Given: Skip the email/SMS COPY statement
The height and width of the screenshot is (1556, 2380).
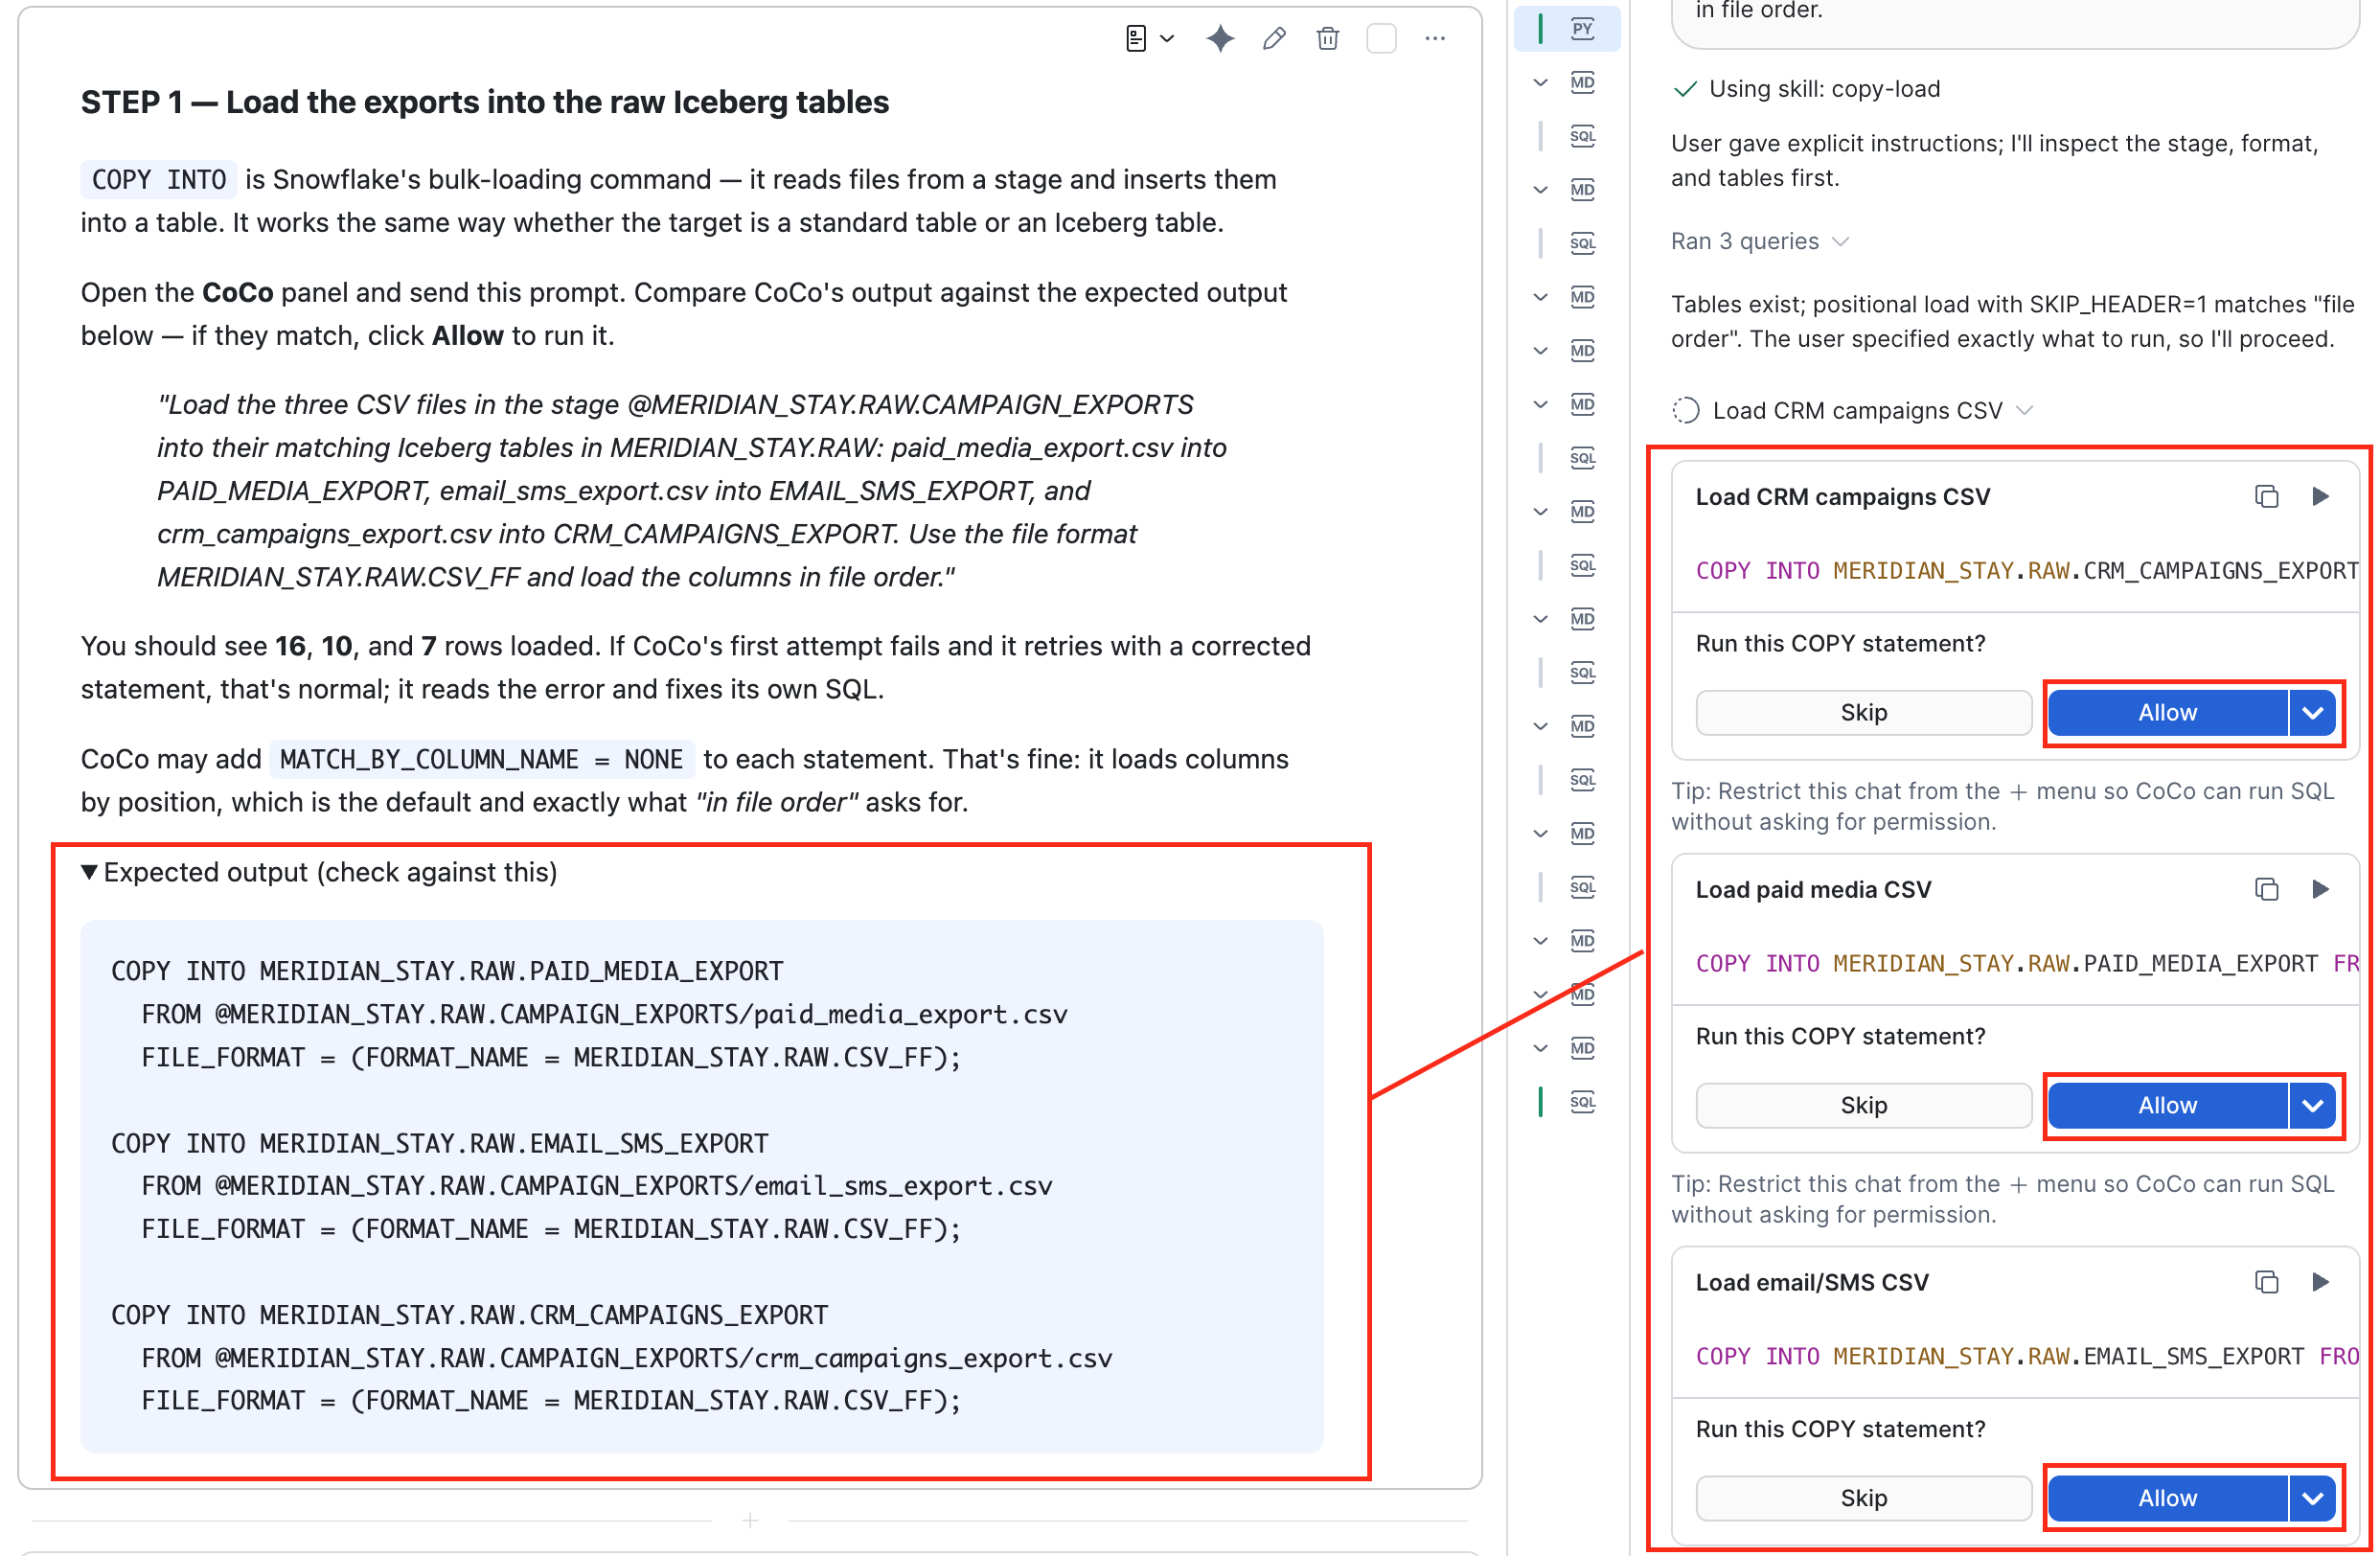Looking at the screenshot, I should click(1863, 1499).
